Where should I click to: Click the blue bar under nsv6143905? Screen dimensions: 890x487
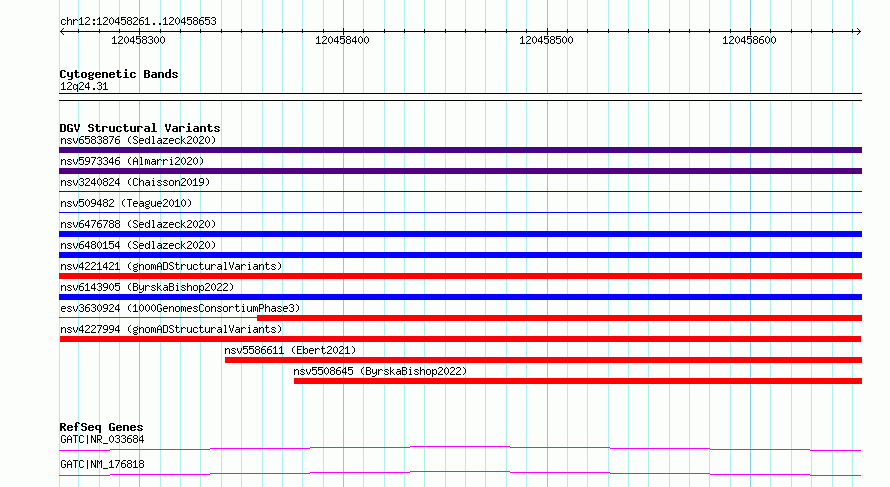click(460, 297)
